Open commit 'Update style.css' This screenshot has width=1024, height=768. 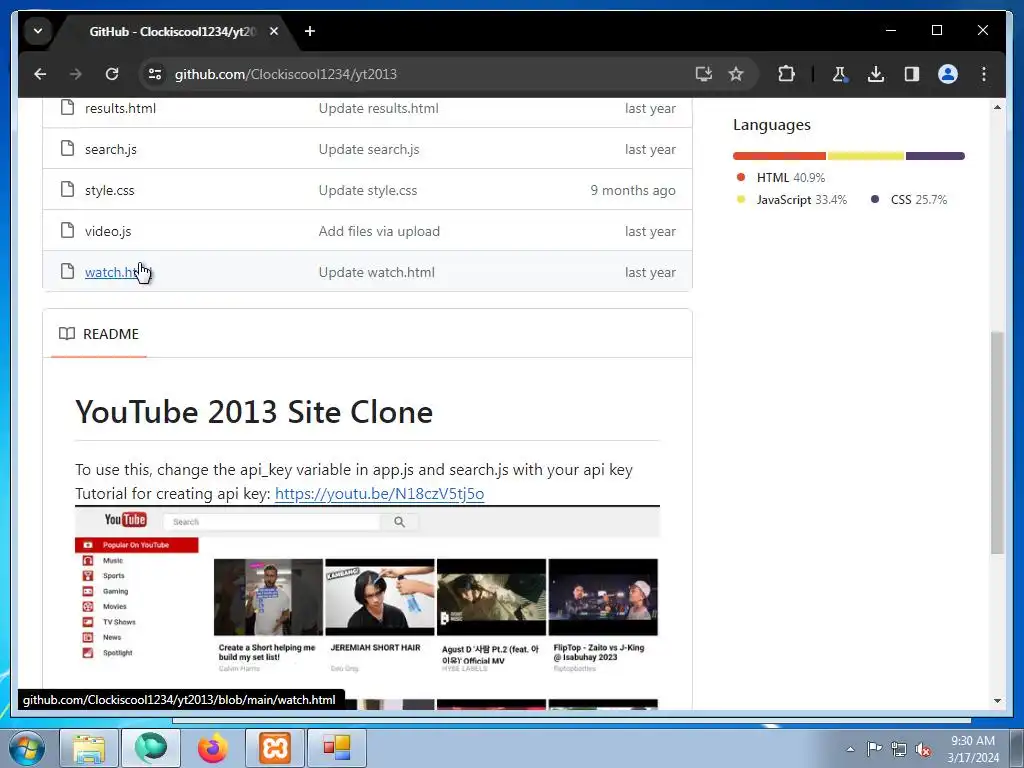coord(368,190)
